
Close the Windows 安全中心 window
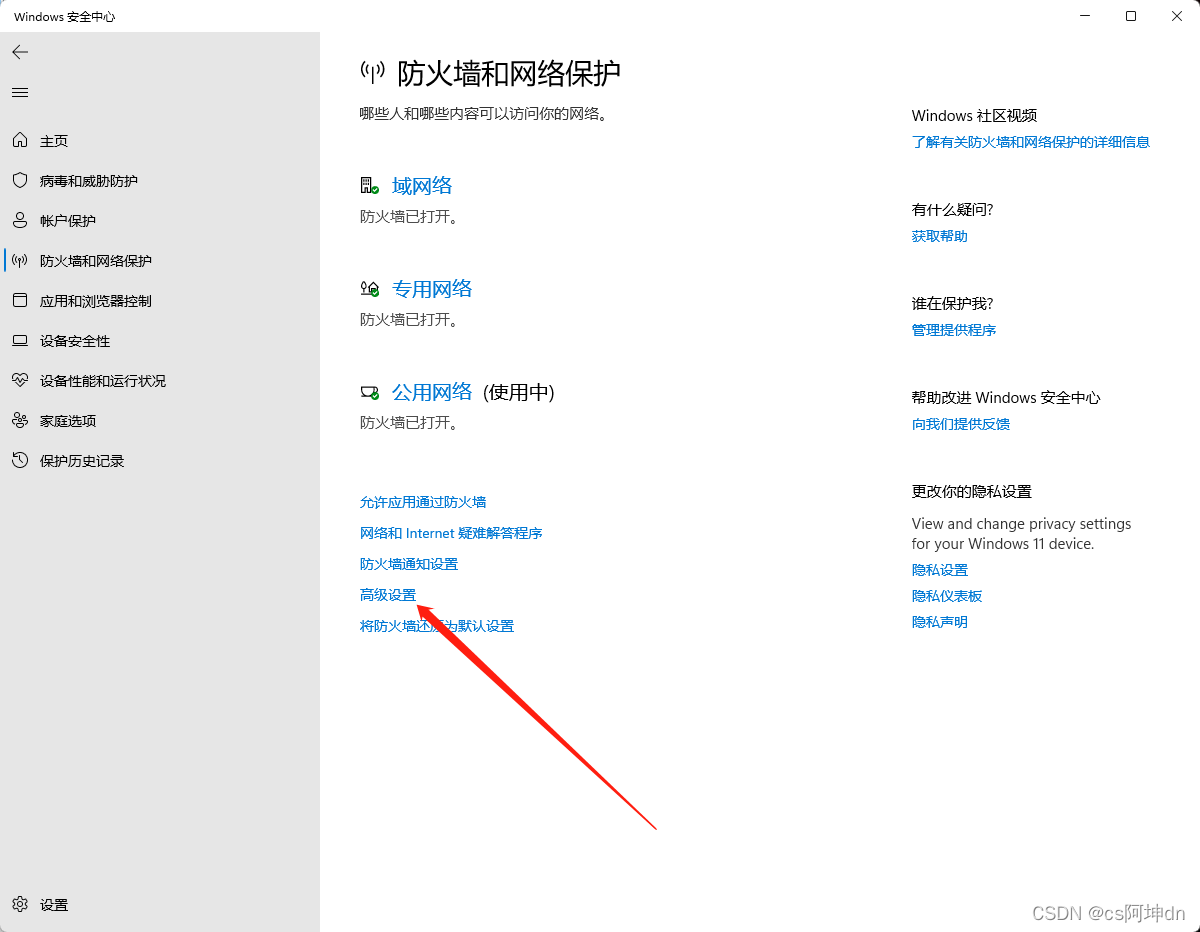[1177, 16]
